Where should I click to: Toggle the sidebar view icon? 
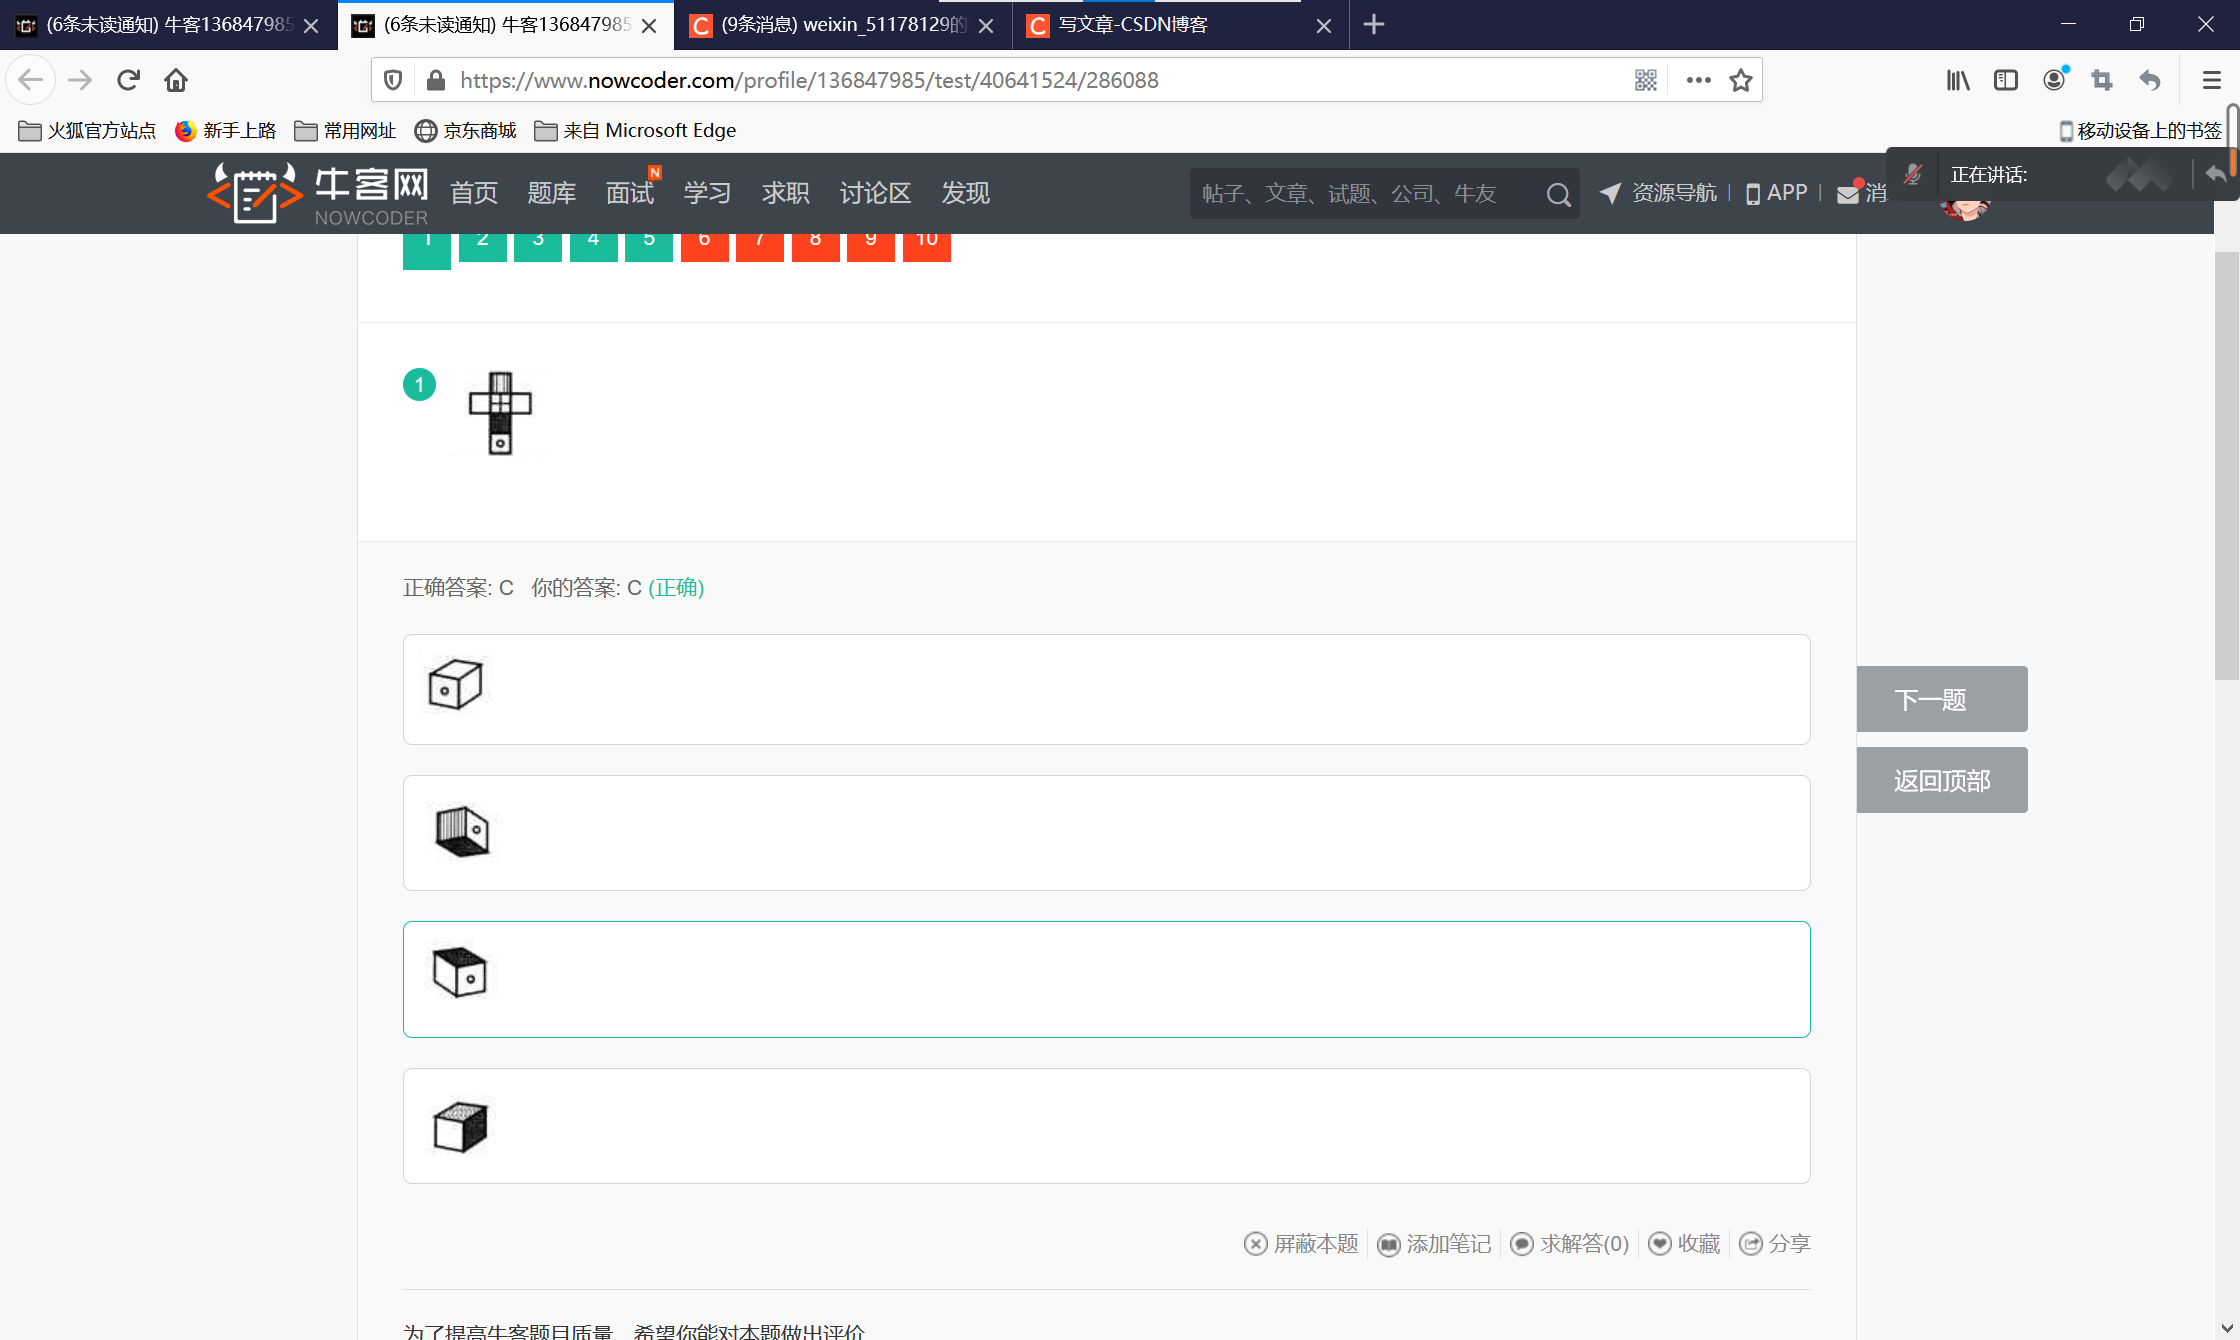click(2006, 80)
